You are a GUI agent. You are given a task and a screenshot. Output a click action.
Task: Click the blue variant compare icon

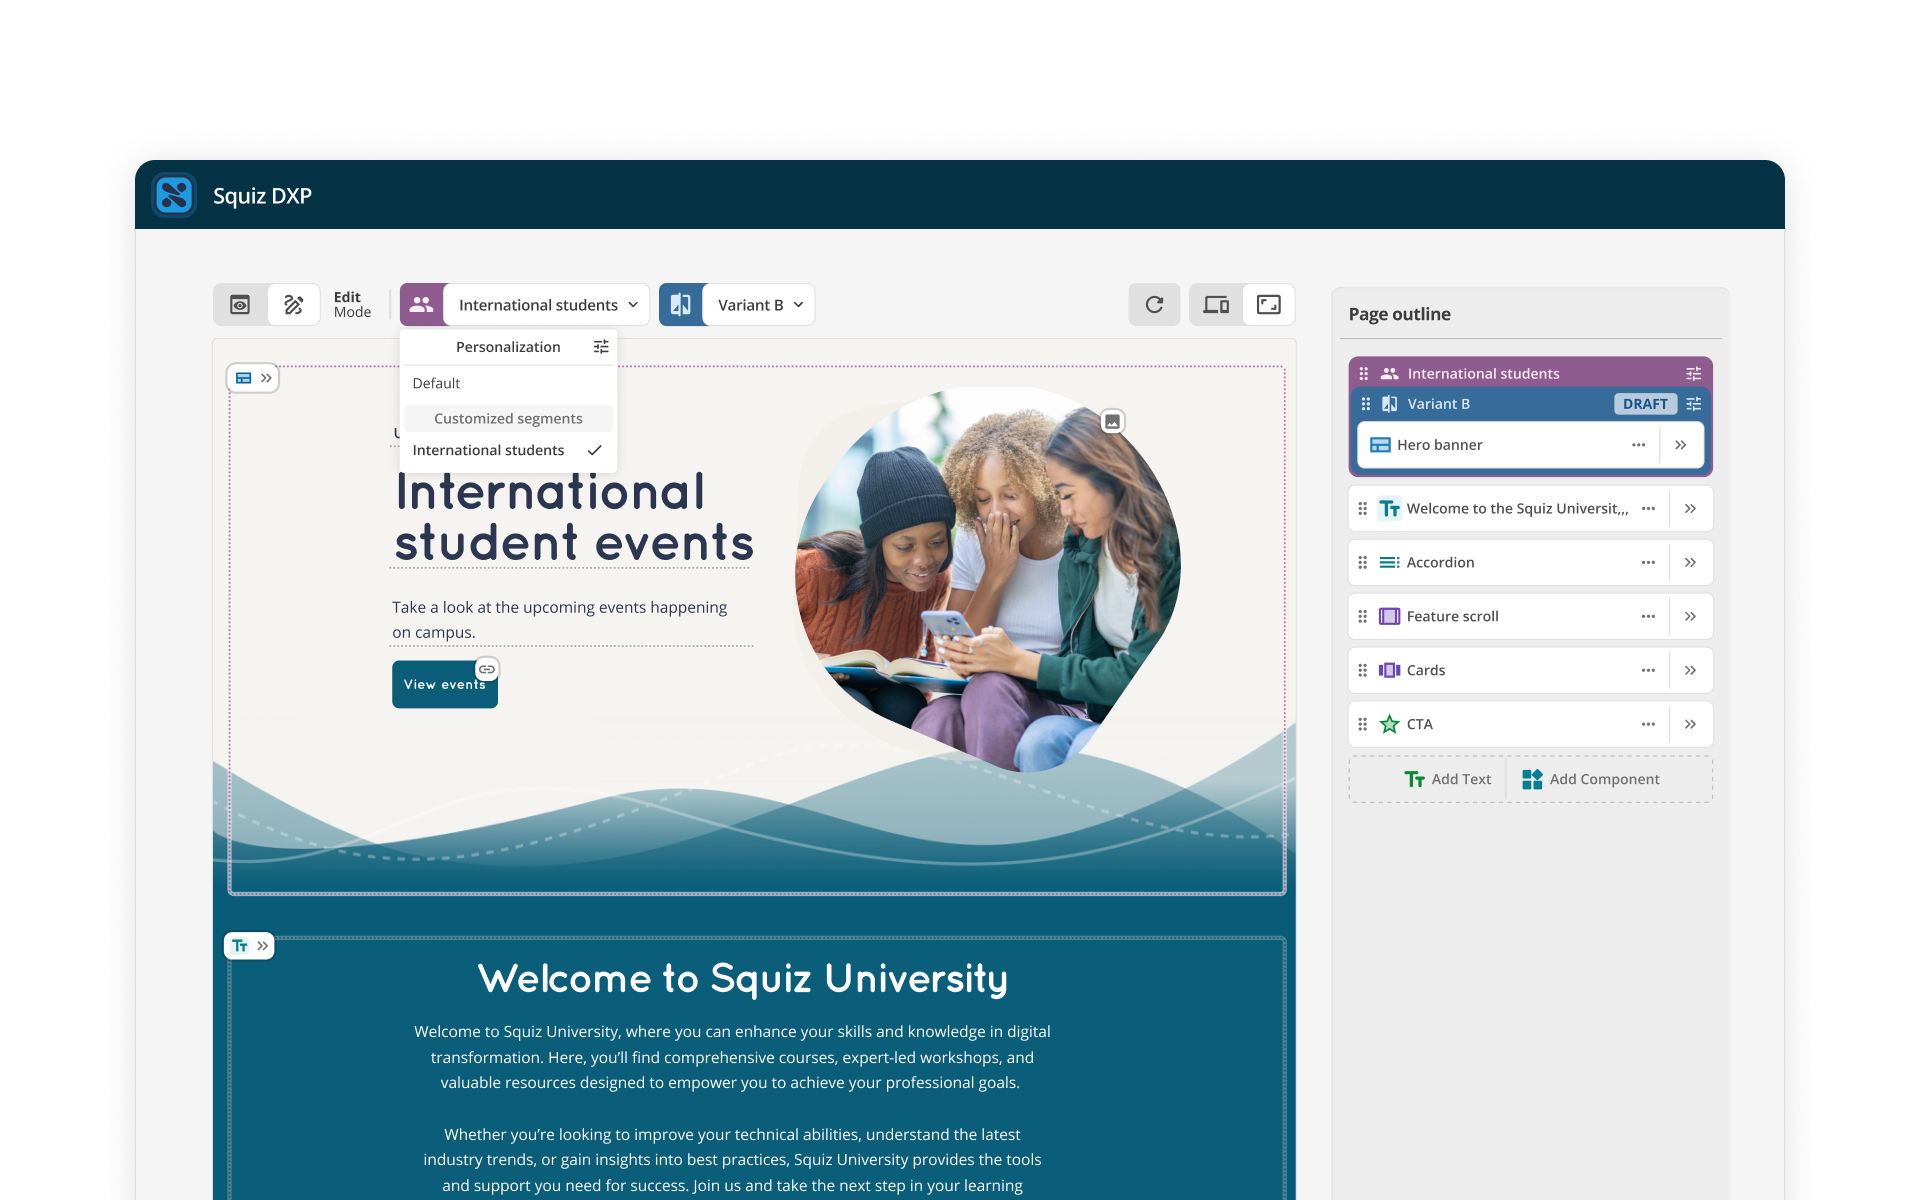point(681,305)
